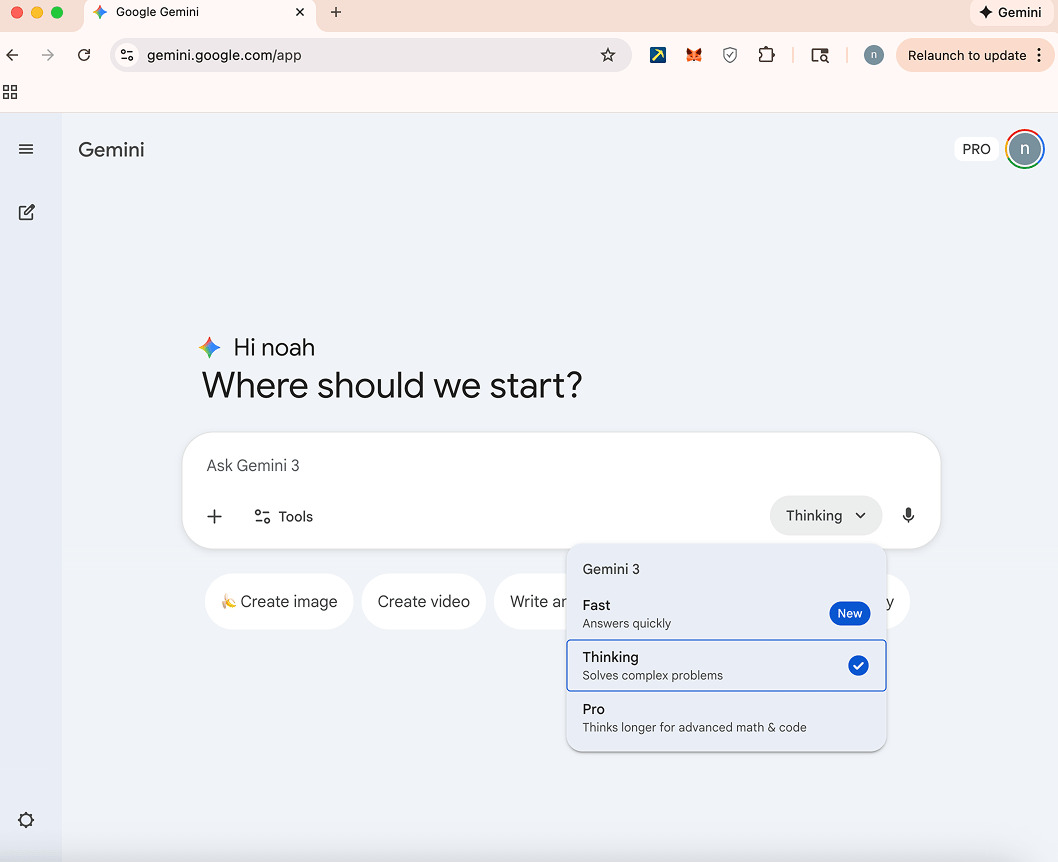Click the browser forward arrow
Image resolution: width=1058 pixels, height=862 pixels.
(48, 55)
